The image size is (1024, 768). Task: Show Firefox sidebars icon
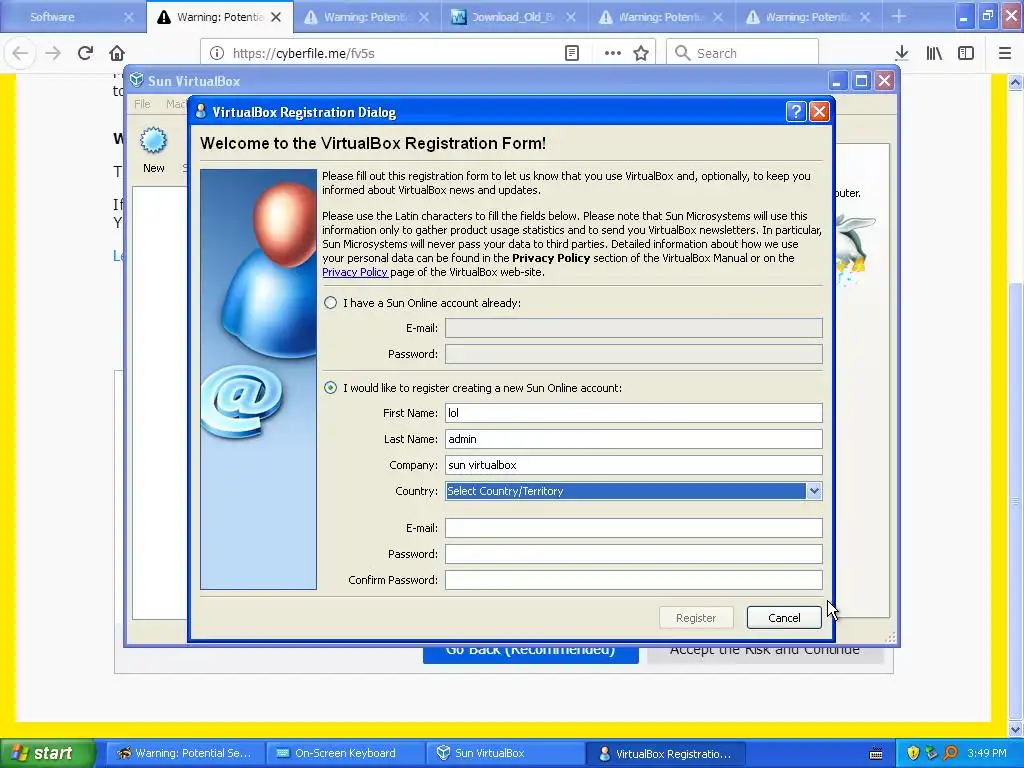click(966, 53)
